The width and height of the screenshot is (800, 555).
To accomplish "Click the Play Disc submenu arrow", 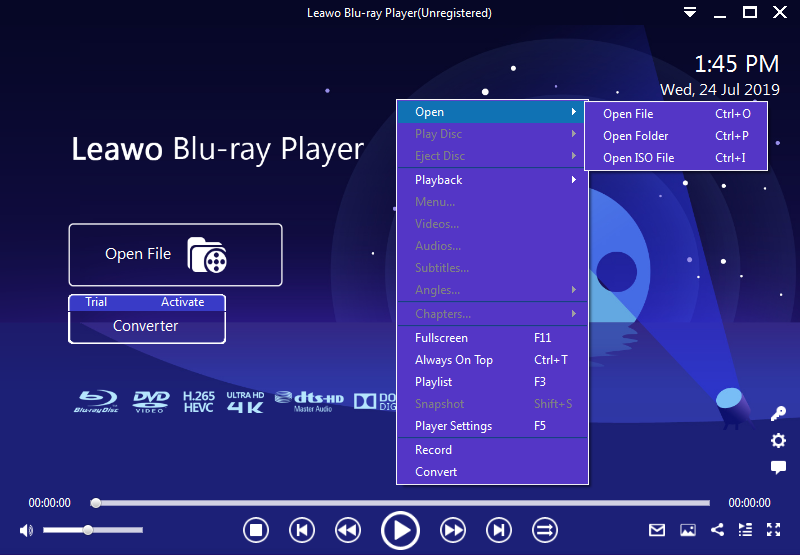I will point(574,134).
